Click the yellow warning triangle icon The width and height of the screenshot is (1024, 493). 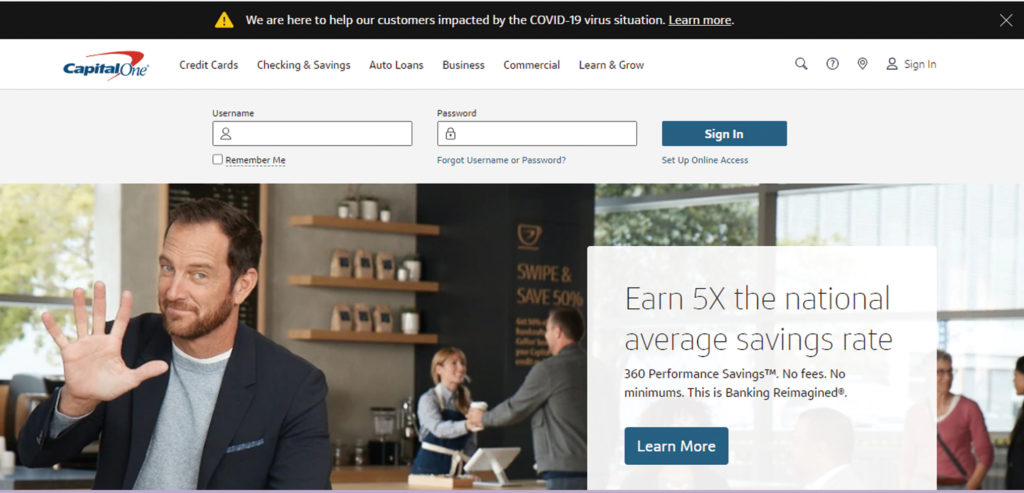(224, 20)
